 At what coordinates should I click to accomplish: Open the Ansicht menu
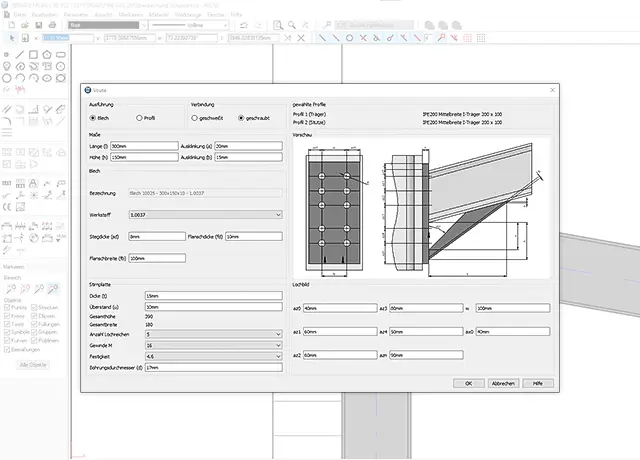coord(101,16)
